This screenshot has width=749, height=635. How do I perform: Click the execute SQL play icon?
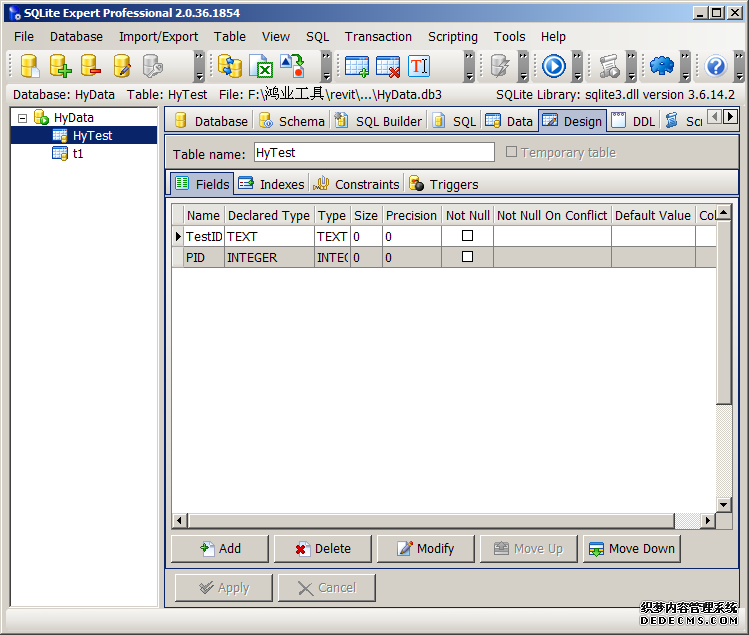pyautogui.click(x=554, y=66)
